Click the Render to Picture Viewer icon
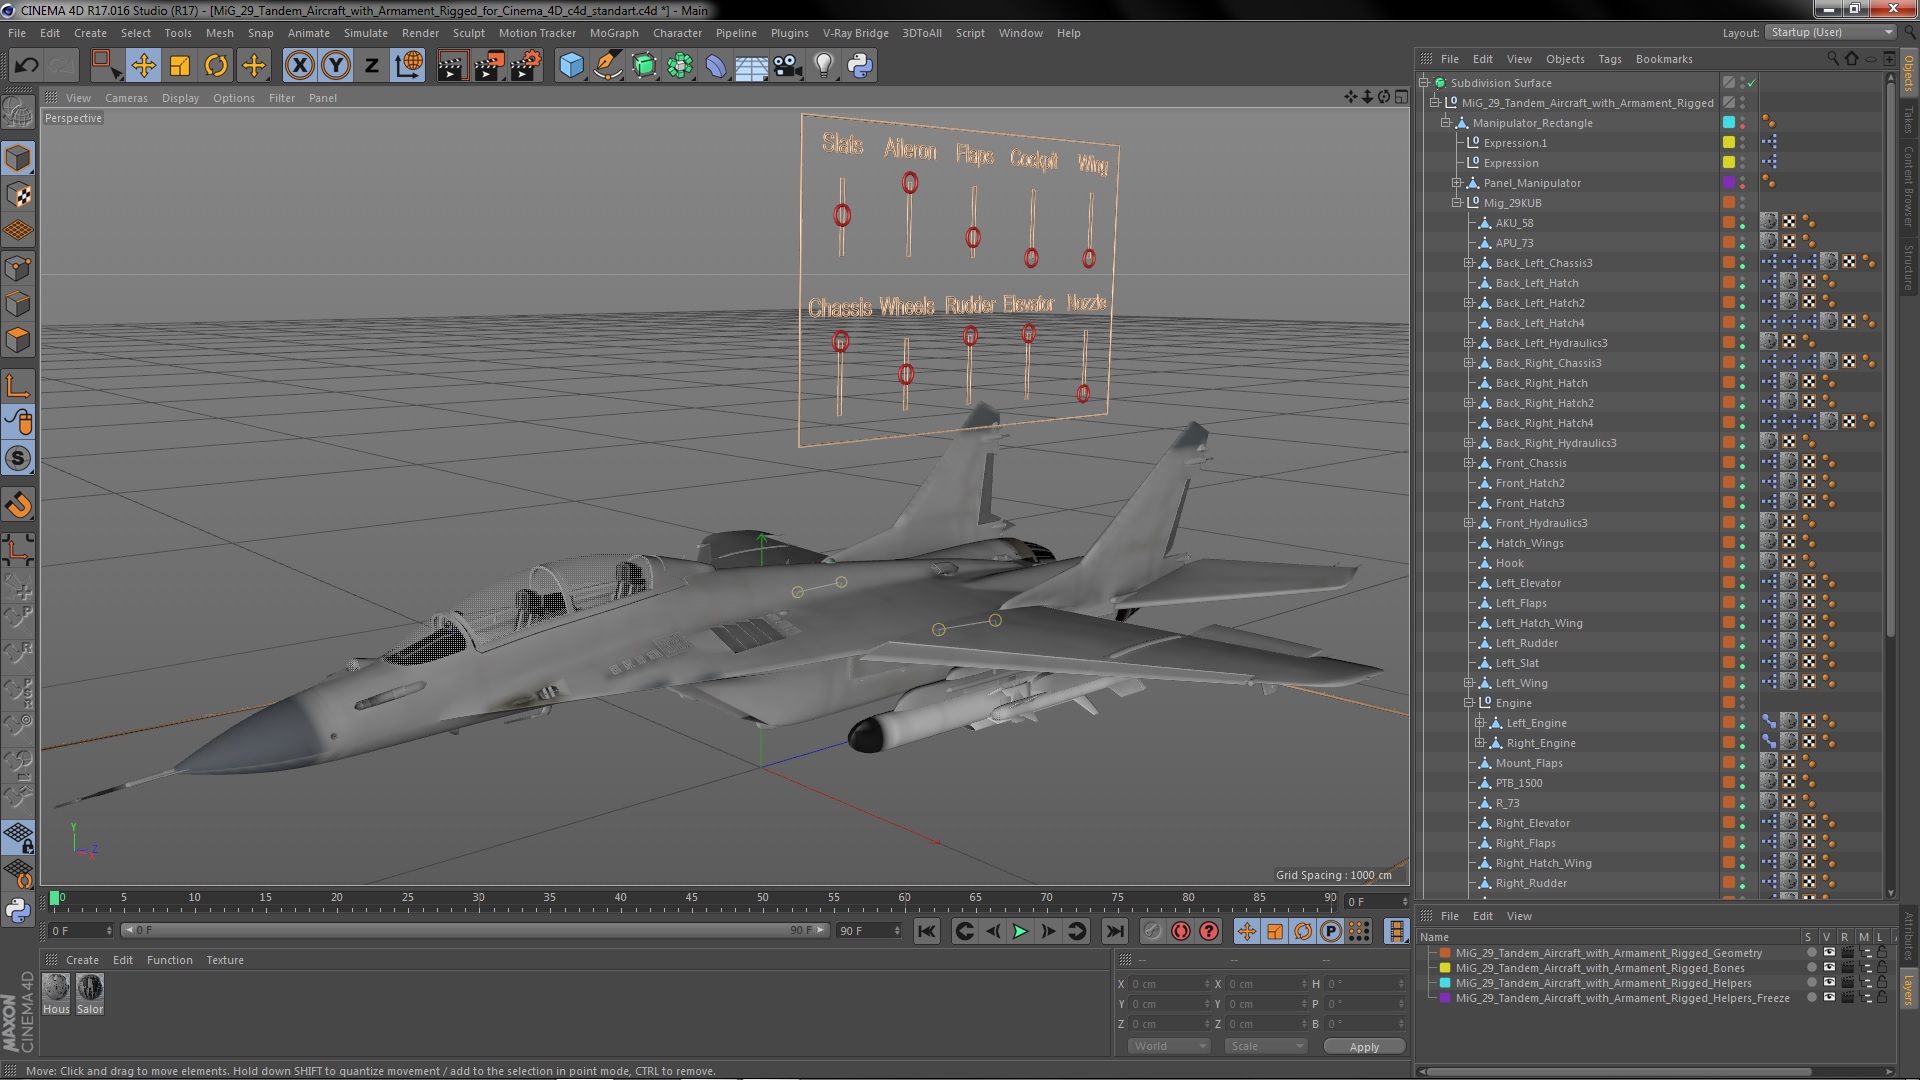The width and height of the screenshot is (1920, 1080). (489, 66)
